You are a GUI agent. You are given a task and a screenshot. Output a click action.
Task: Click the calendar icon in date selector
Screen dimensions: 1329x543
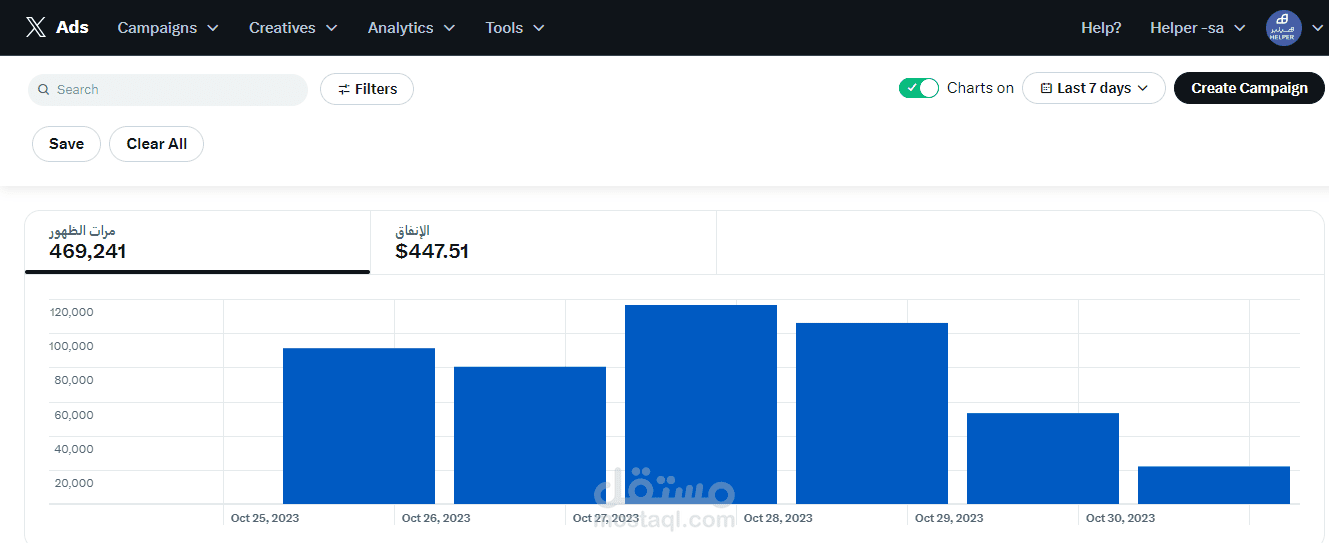click(1046, 88)
